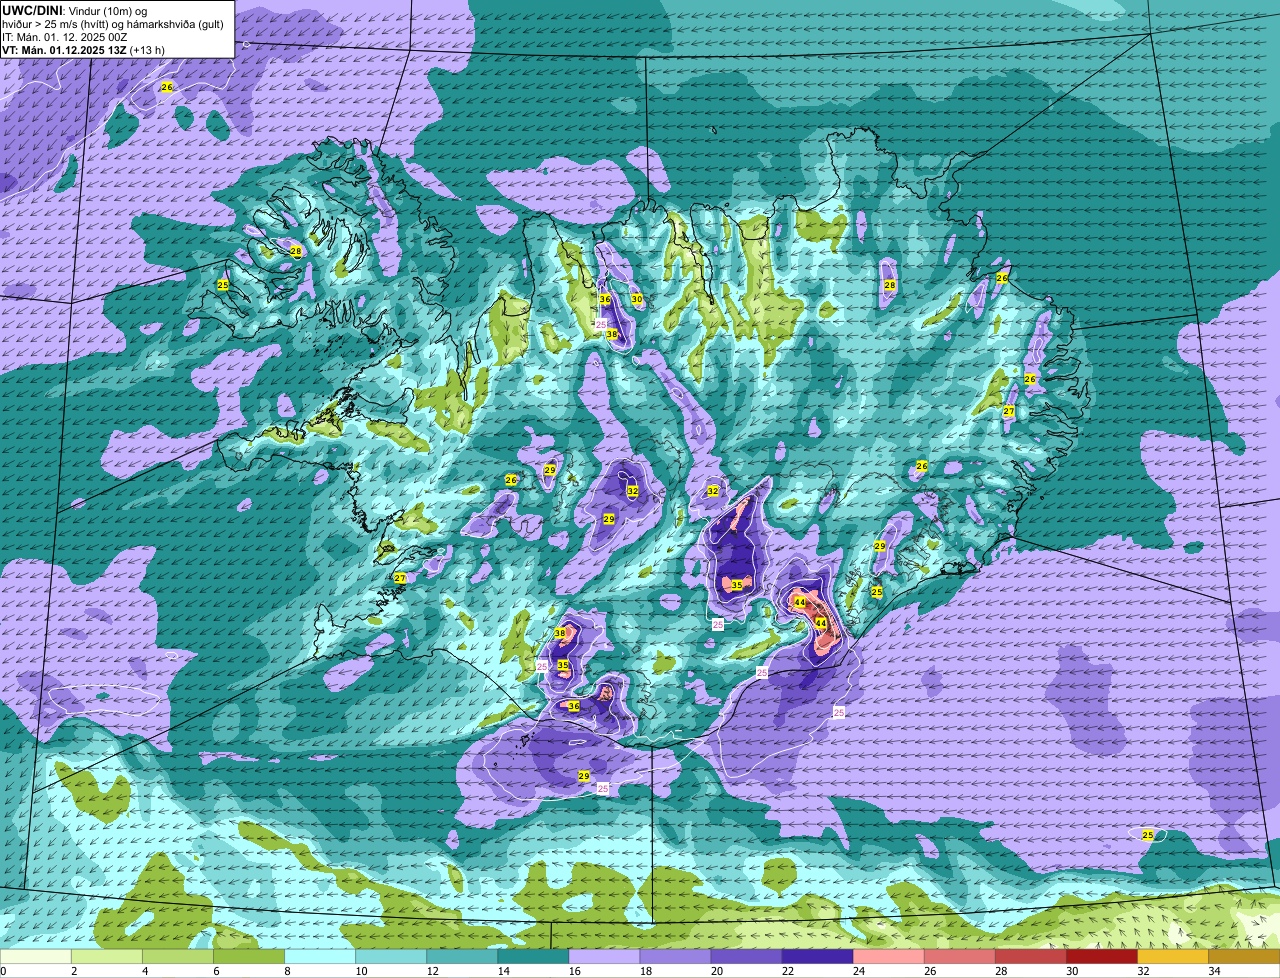The height and width of the screenshot is (978, 1280).
Task: Select the 18–20 light purple colour scale swatch
Action: coord(675,956)
